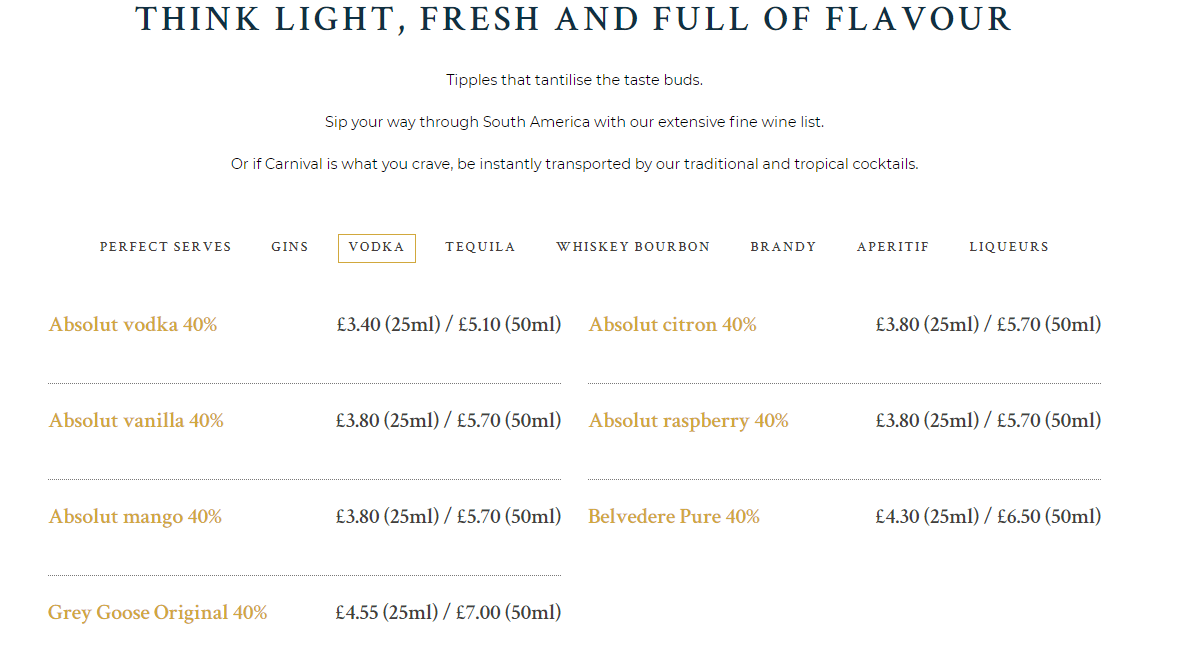The image size is (1184, 671).
Task: Switch to the Tequila tab
Action: (x=480, y=248)
